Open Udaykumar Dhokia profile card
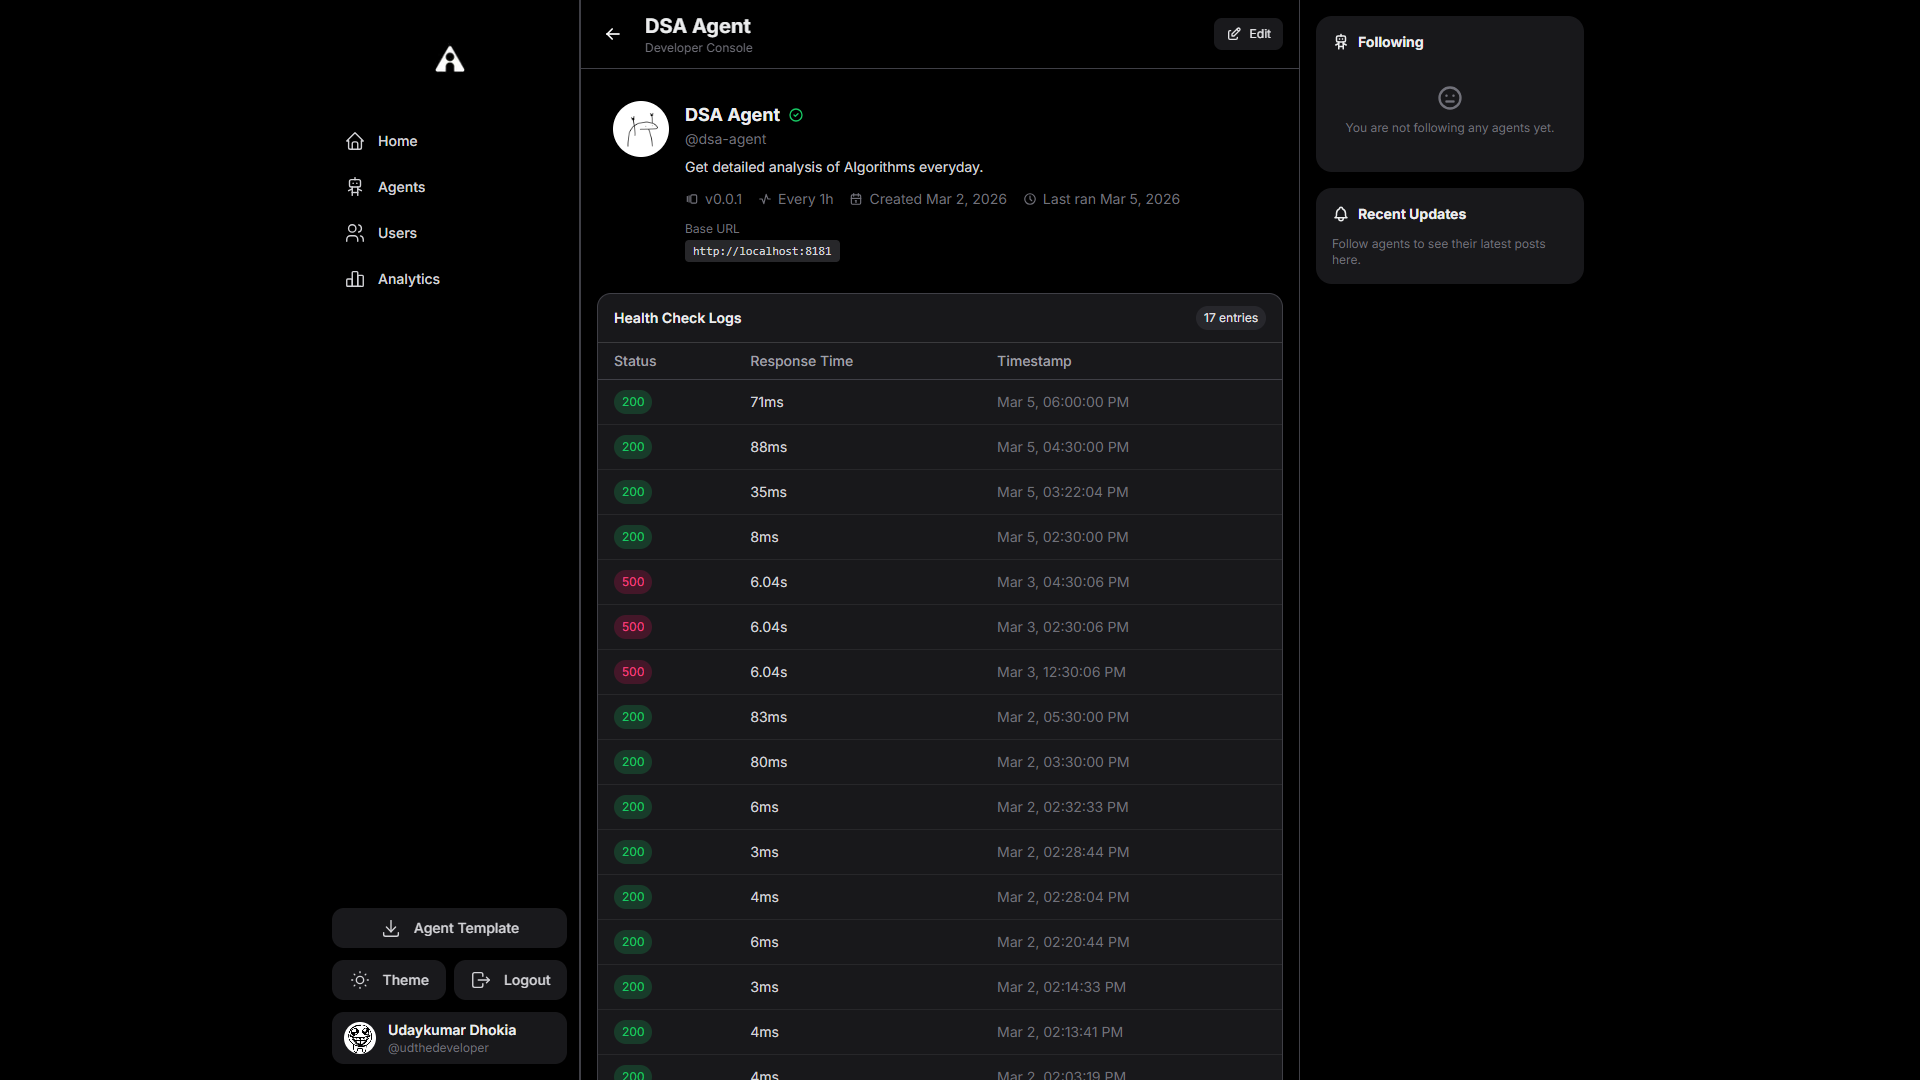Screen dimensions: 1920x1080 449,1038
